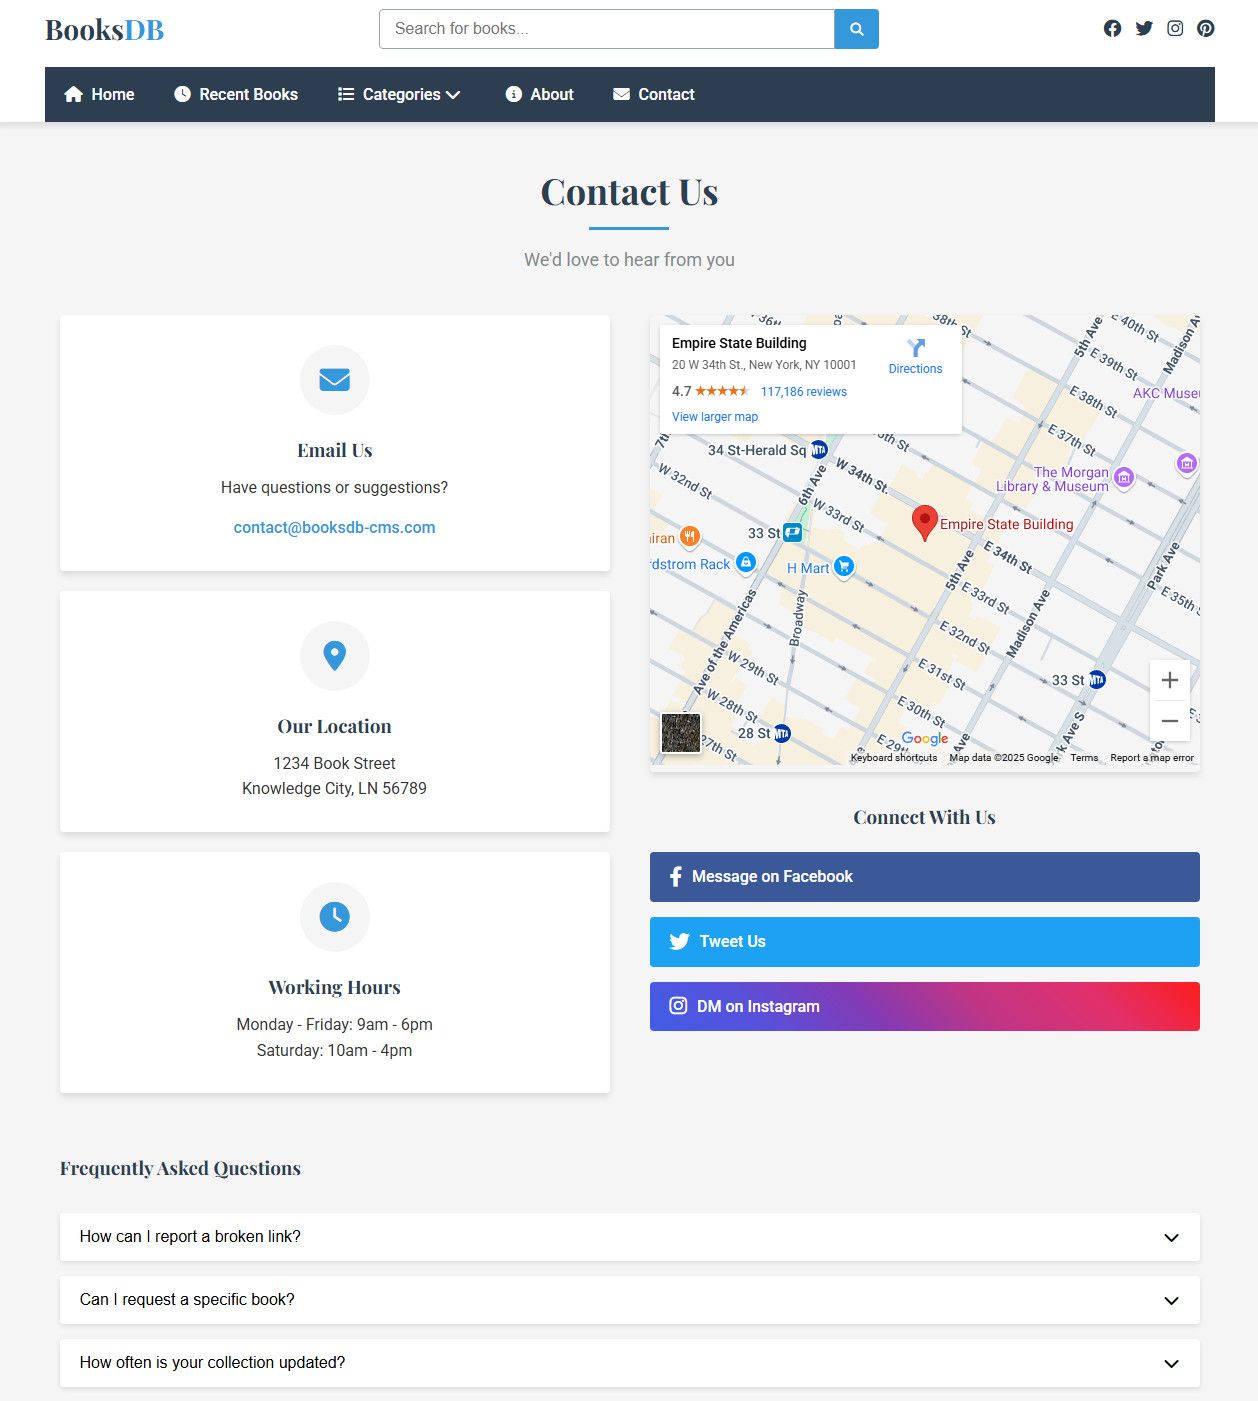Open the Instagram icon in header
Screen dimensions: 1258x1401
tap(1175, 28)
